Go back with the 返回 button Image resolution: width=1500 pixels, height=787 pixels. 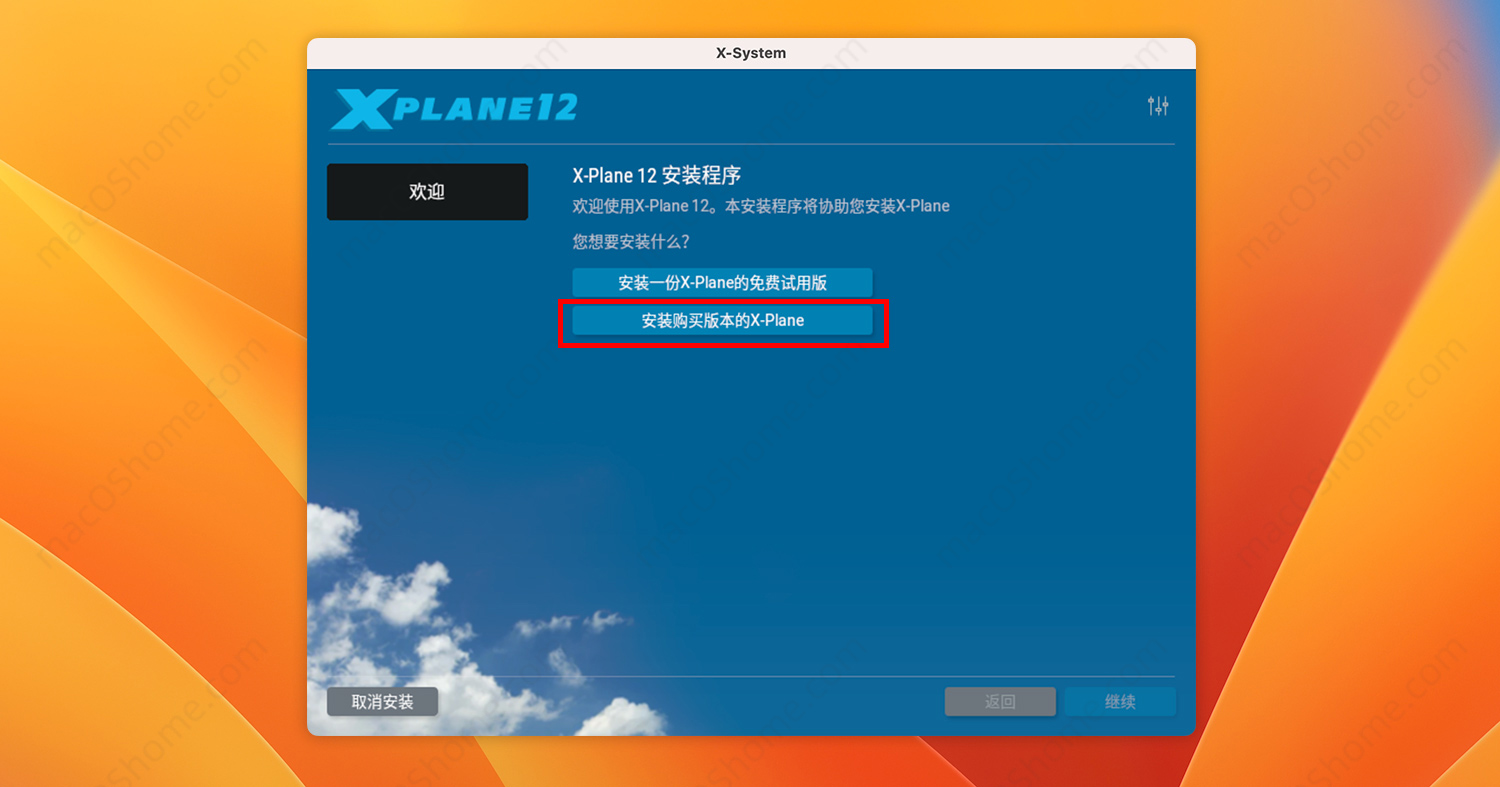coord(1000,702)
